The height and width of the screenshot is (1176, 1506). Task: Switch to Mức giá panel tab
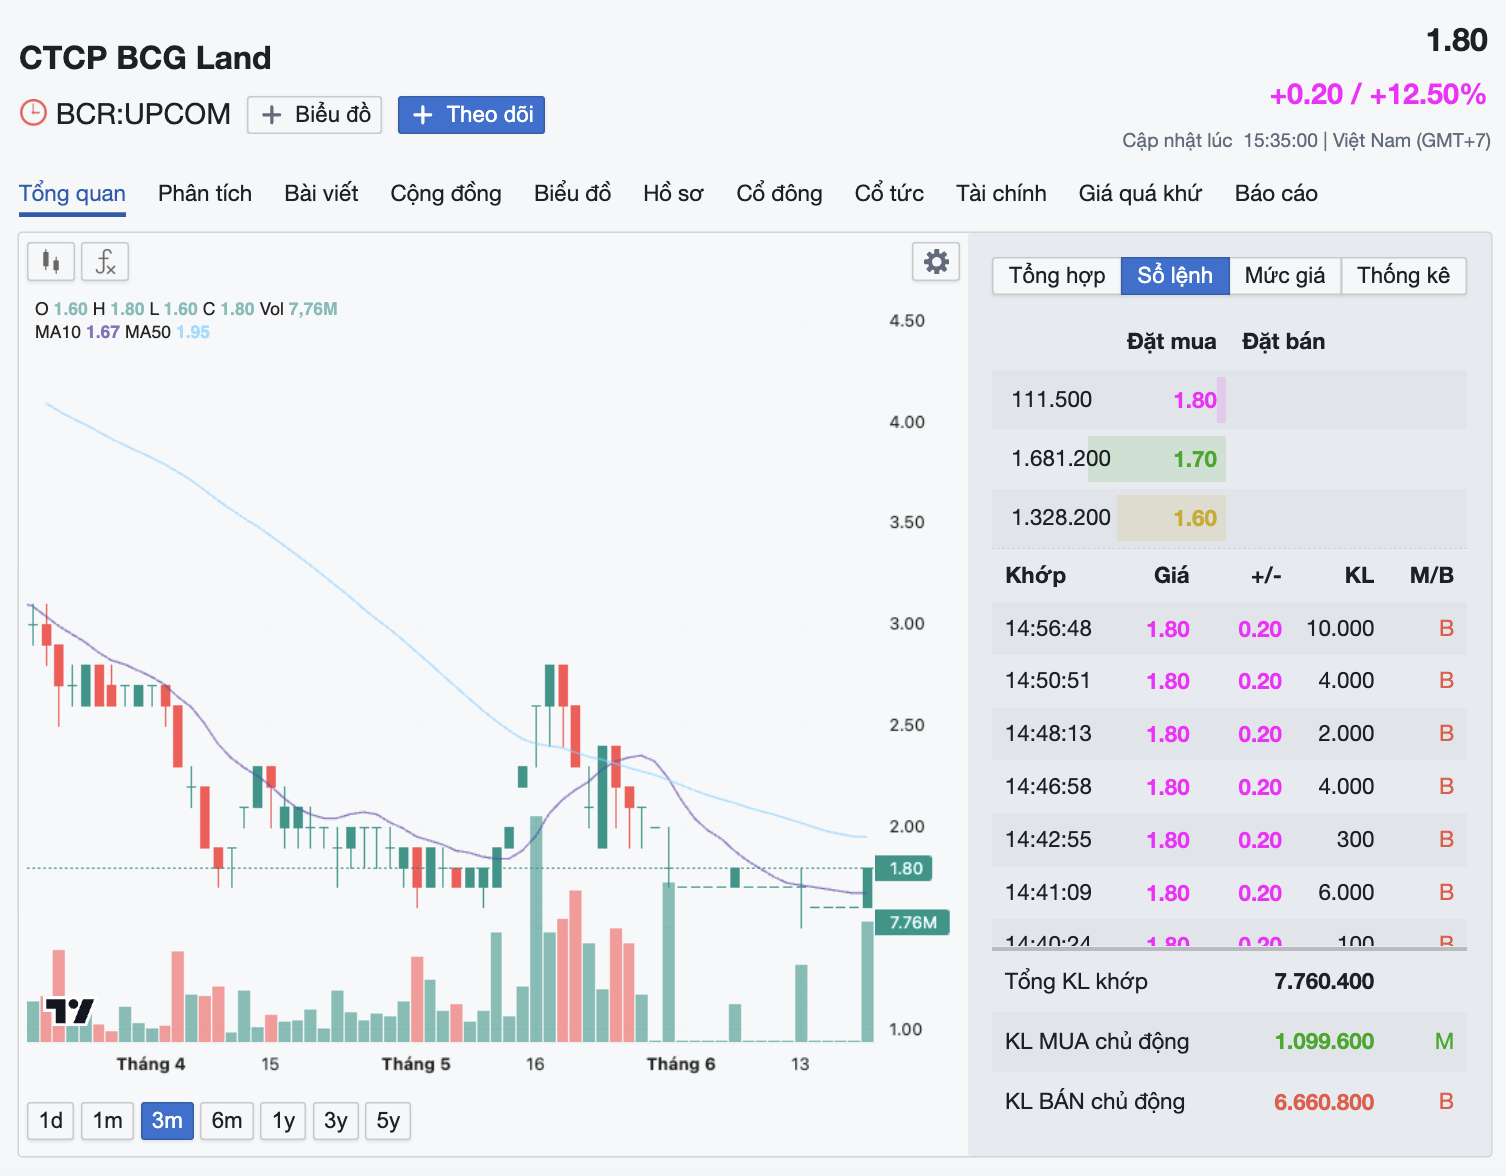[1285, 275]
